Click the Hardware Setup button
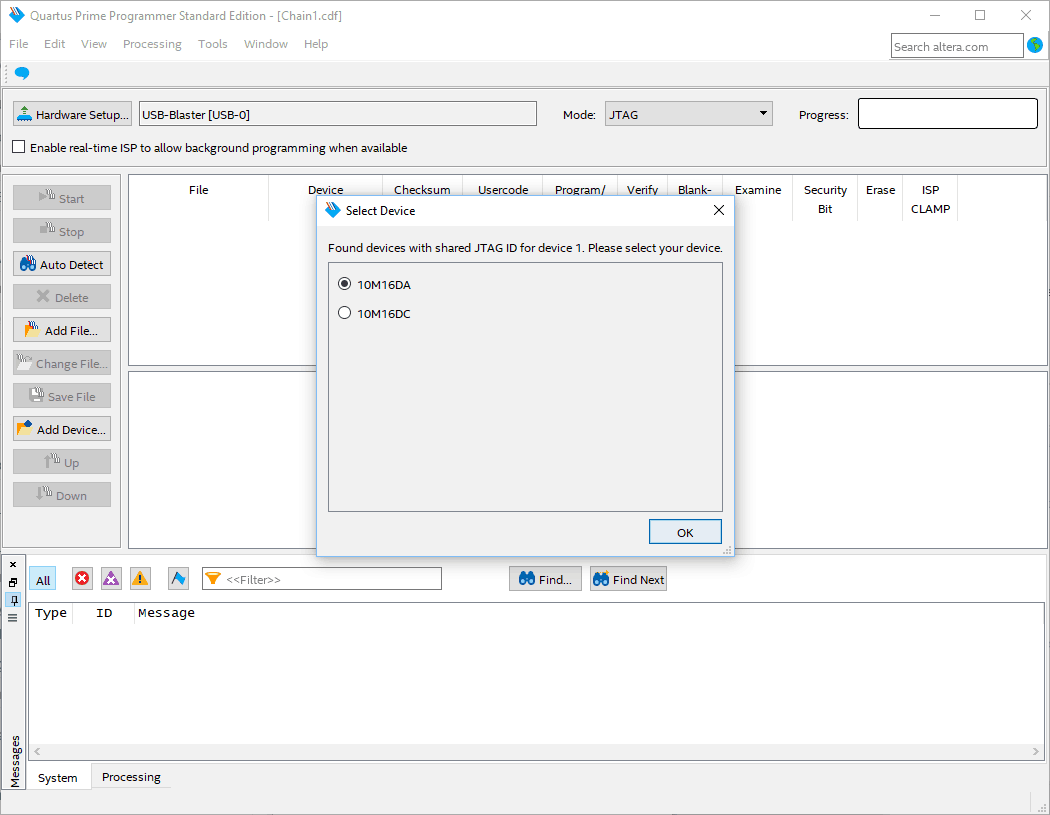Image resolution: width=1050 pixels, height=815 pixels. click(x=72, y=114)
